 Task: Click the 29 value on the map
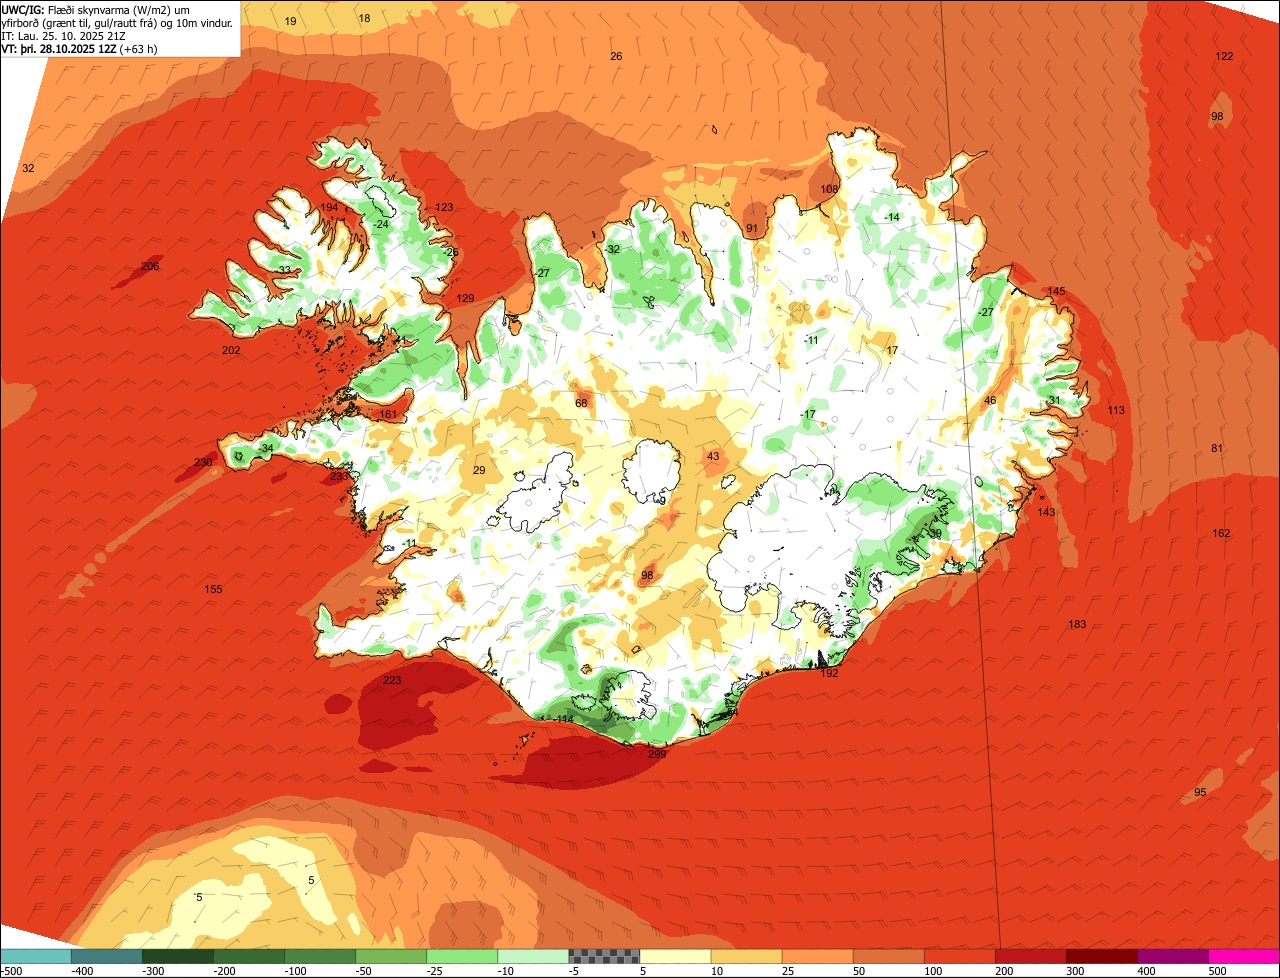point(479,470)
